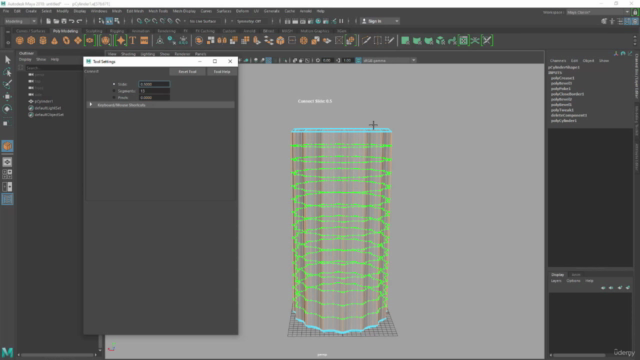Click the New Scene icon
The height and width of the screenshot is (360, 640).
pos(48,21)
